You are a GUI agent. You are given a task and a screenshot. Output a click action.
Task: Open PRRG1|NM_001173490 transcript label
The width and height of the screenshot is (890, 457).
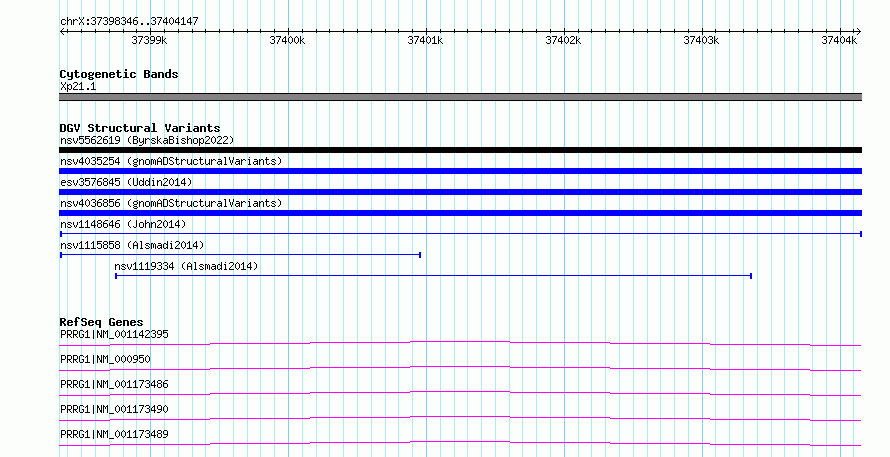tap(114, 409)
